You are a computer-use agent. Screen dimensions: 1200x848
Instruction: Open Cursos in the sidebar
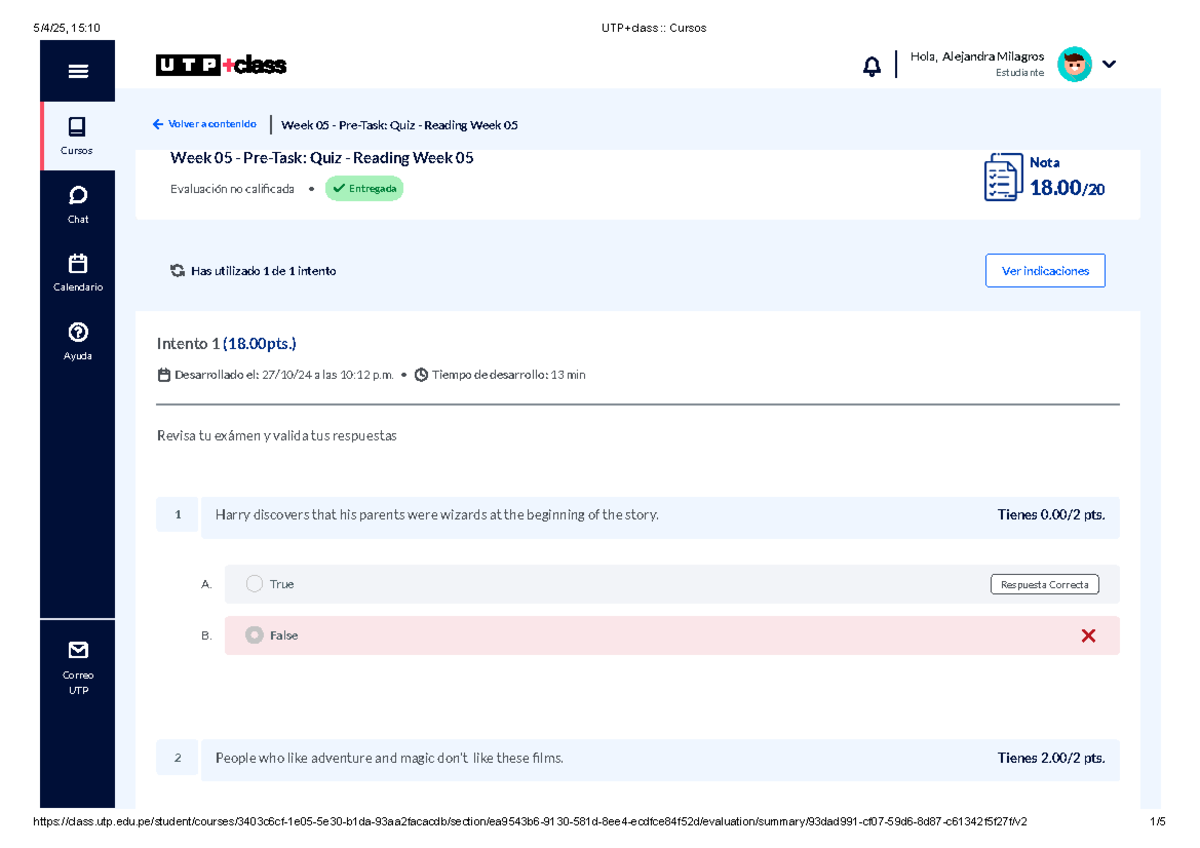point(77,136)
